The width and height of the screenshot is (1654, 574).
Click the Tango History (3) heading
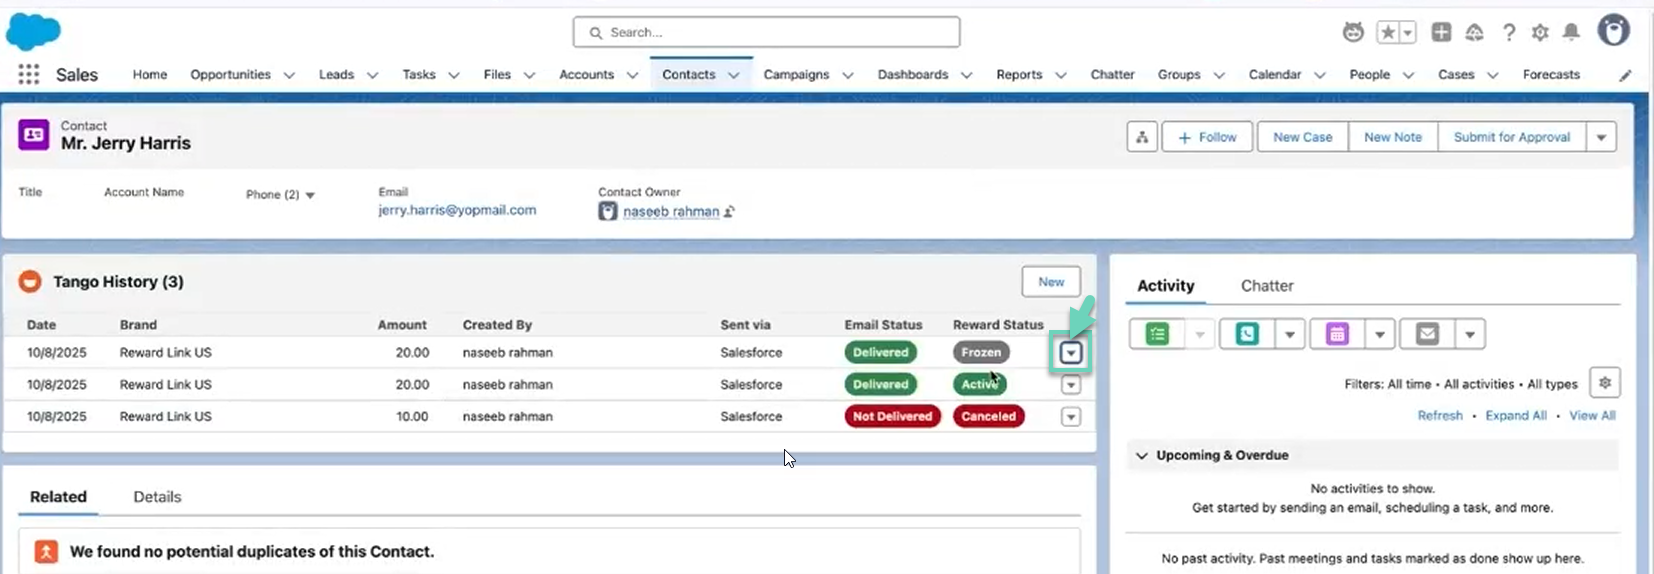tap(118, 282)
